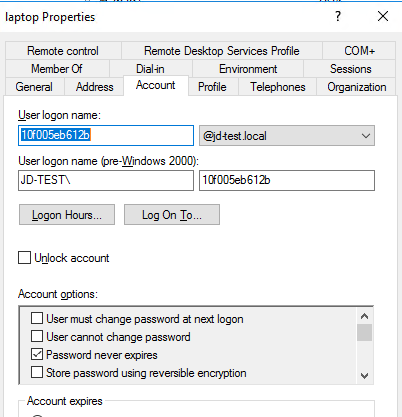Open the @jd-test.local domain dropdown
Image resolution: width=402 pixels, height=417 pixels.
pyautogui.click(x=287, y=136)
